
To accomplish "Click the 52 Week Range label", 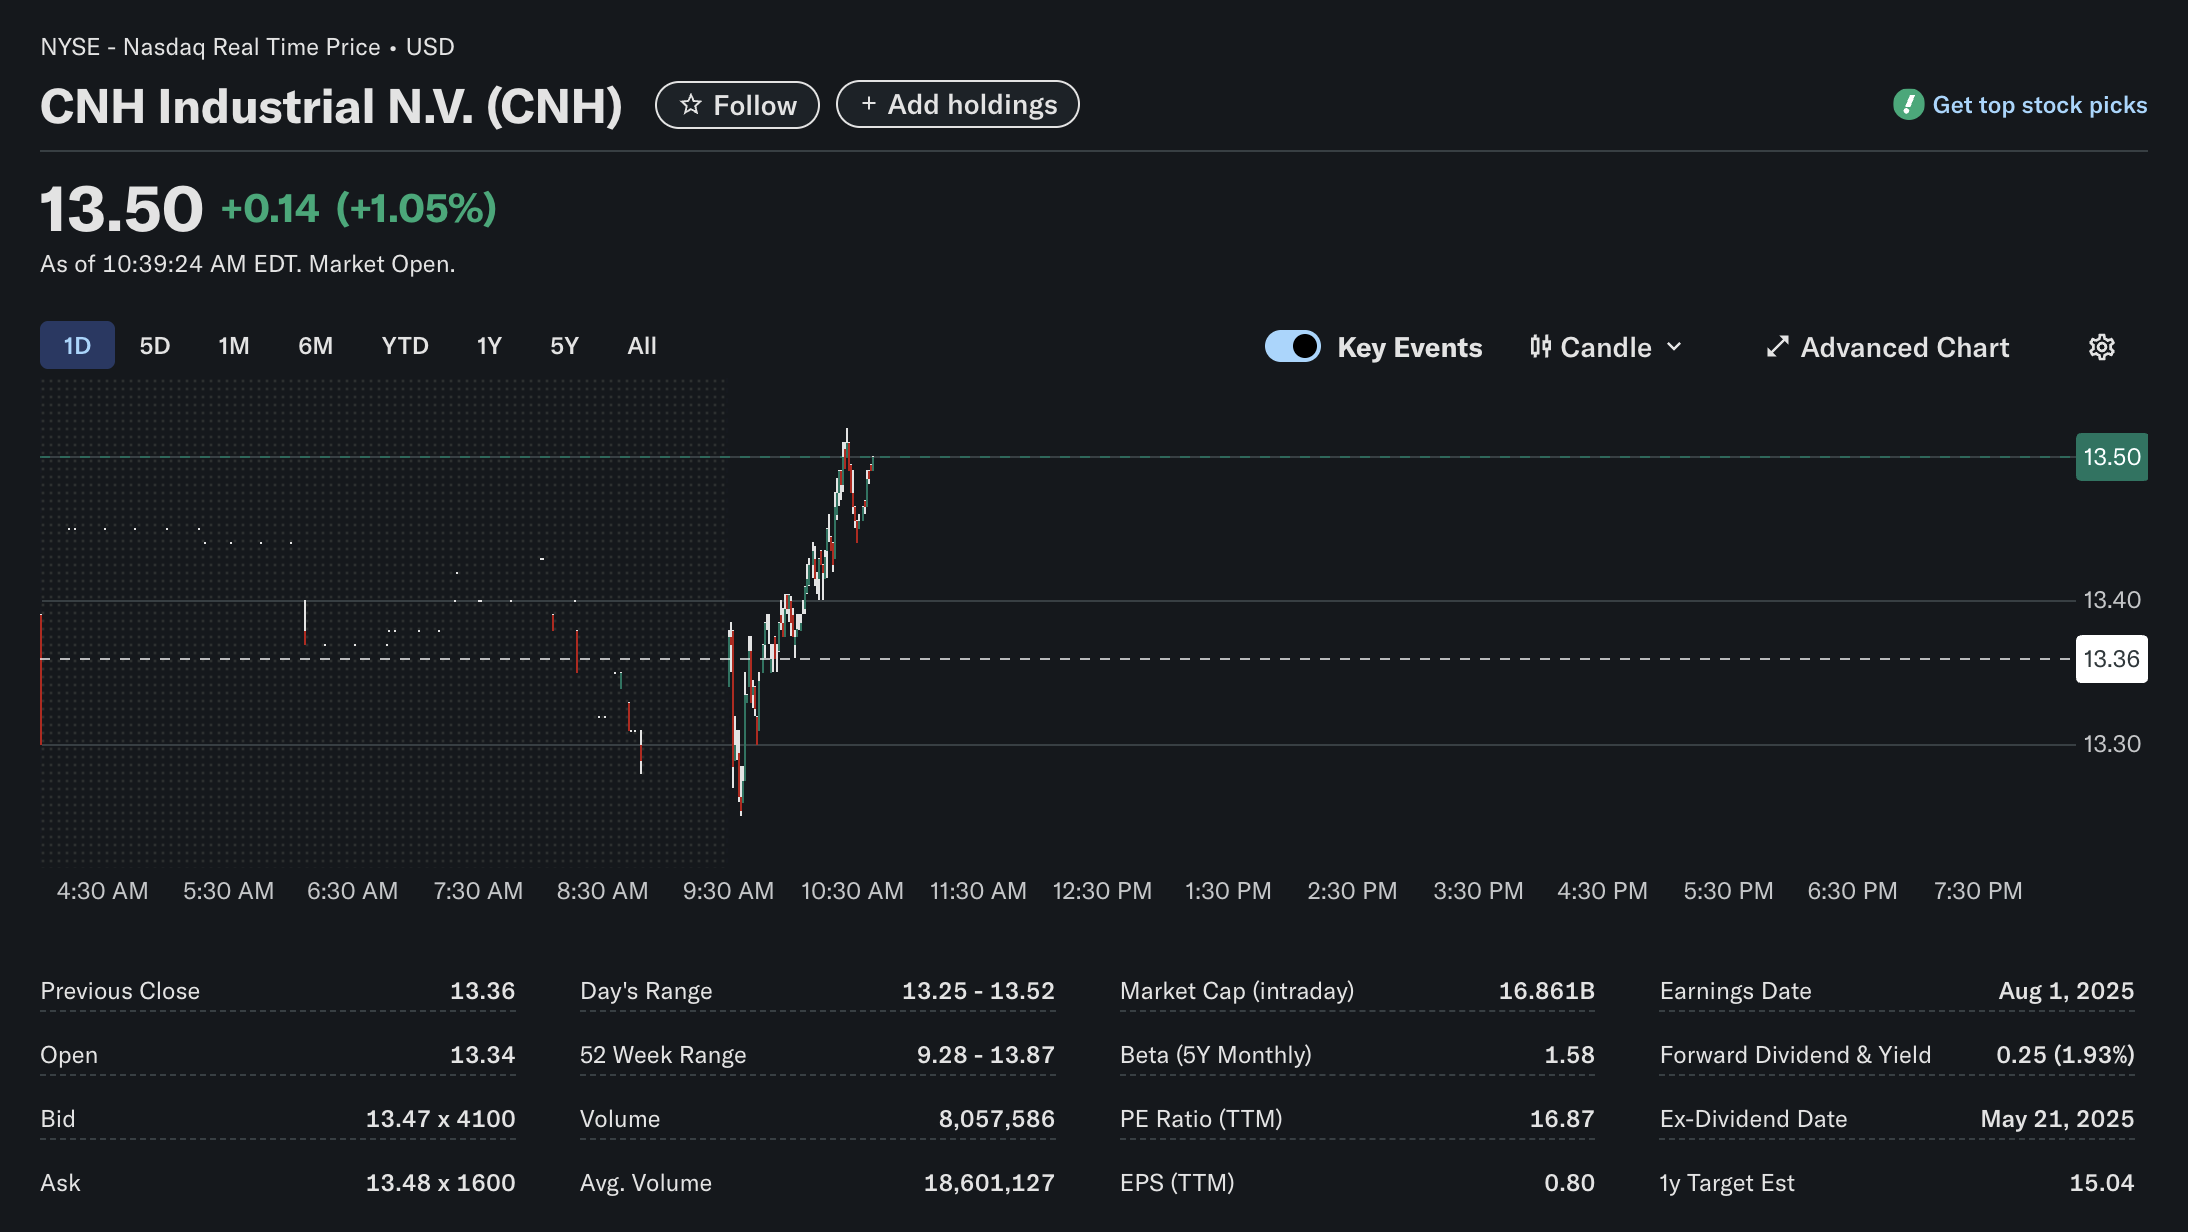I will 663,1055.
